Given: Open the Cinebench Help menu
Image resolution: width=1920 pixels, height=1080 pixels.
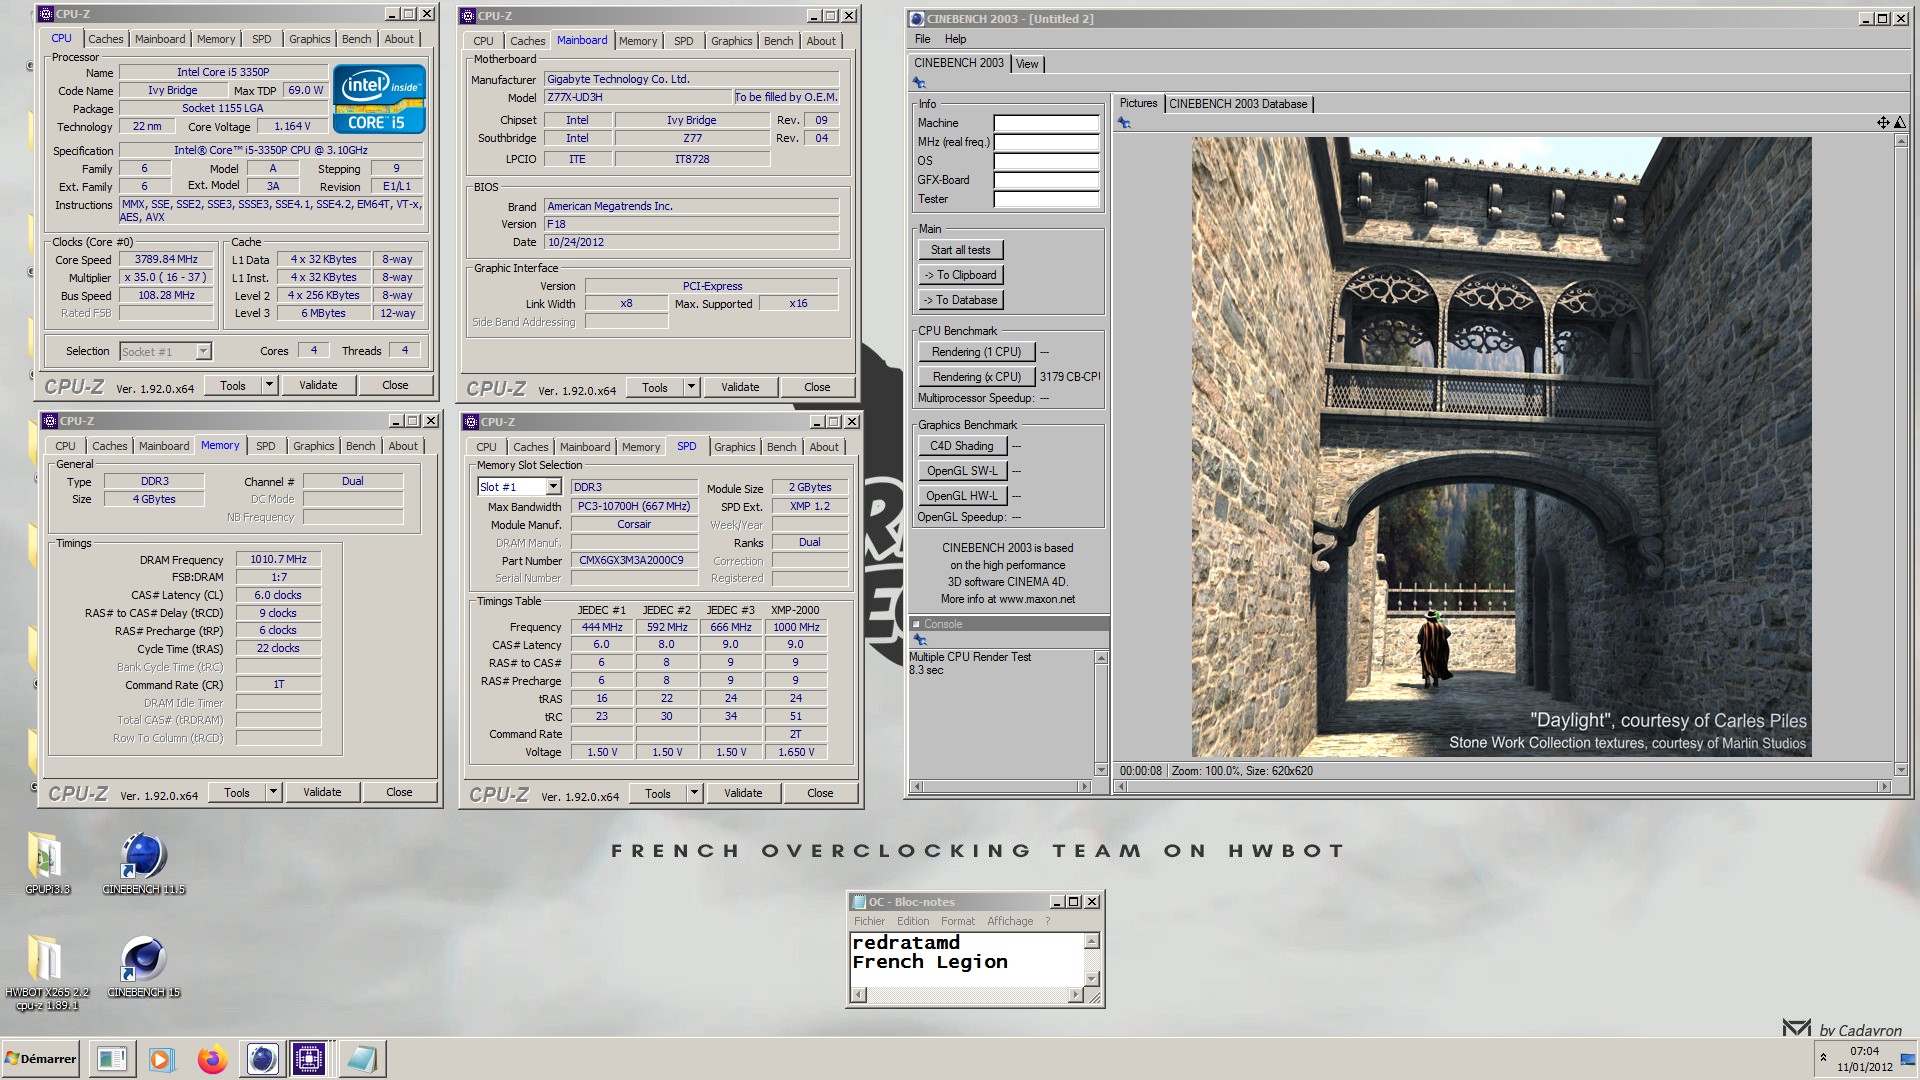Looking at the screenshot, I should click(955, 39).
